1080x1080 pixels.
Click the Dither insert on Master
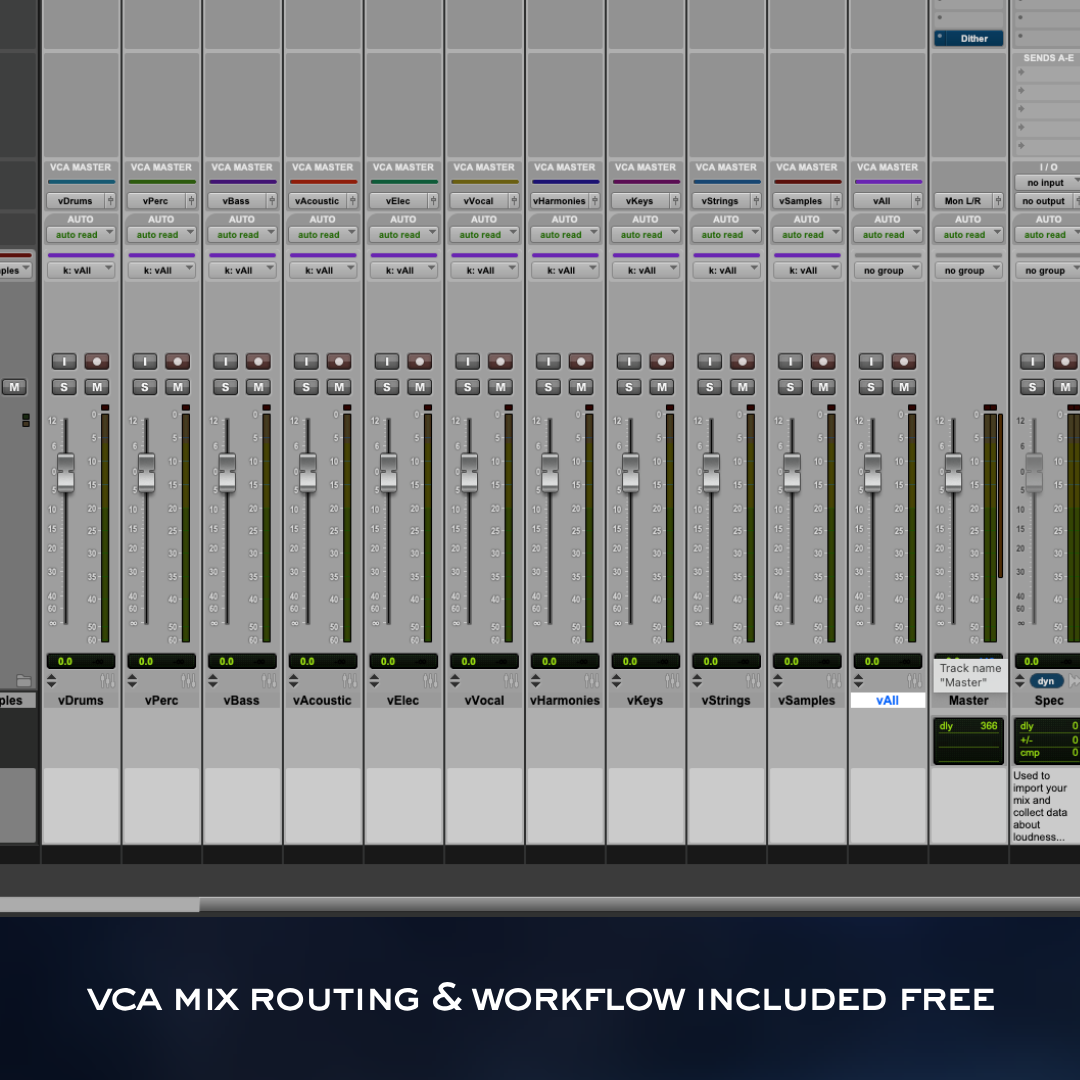pyautogui.click(x=968, y=39)
